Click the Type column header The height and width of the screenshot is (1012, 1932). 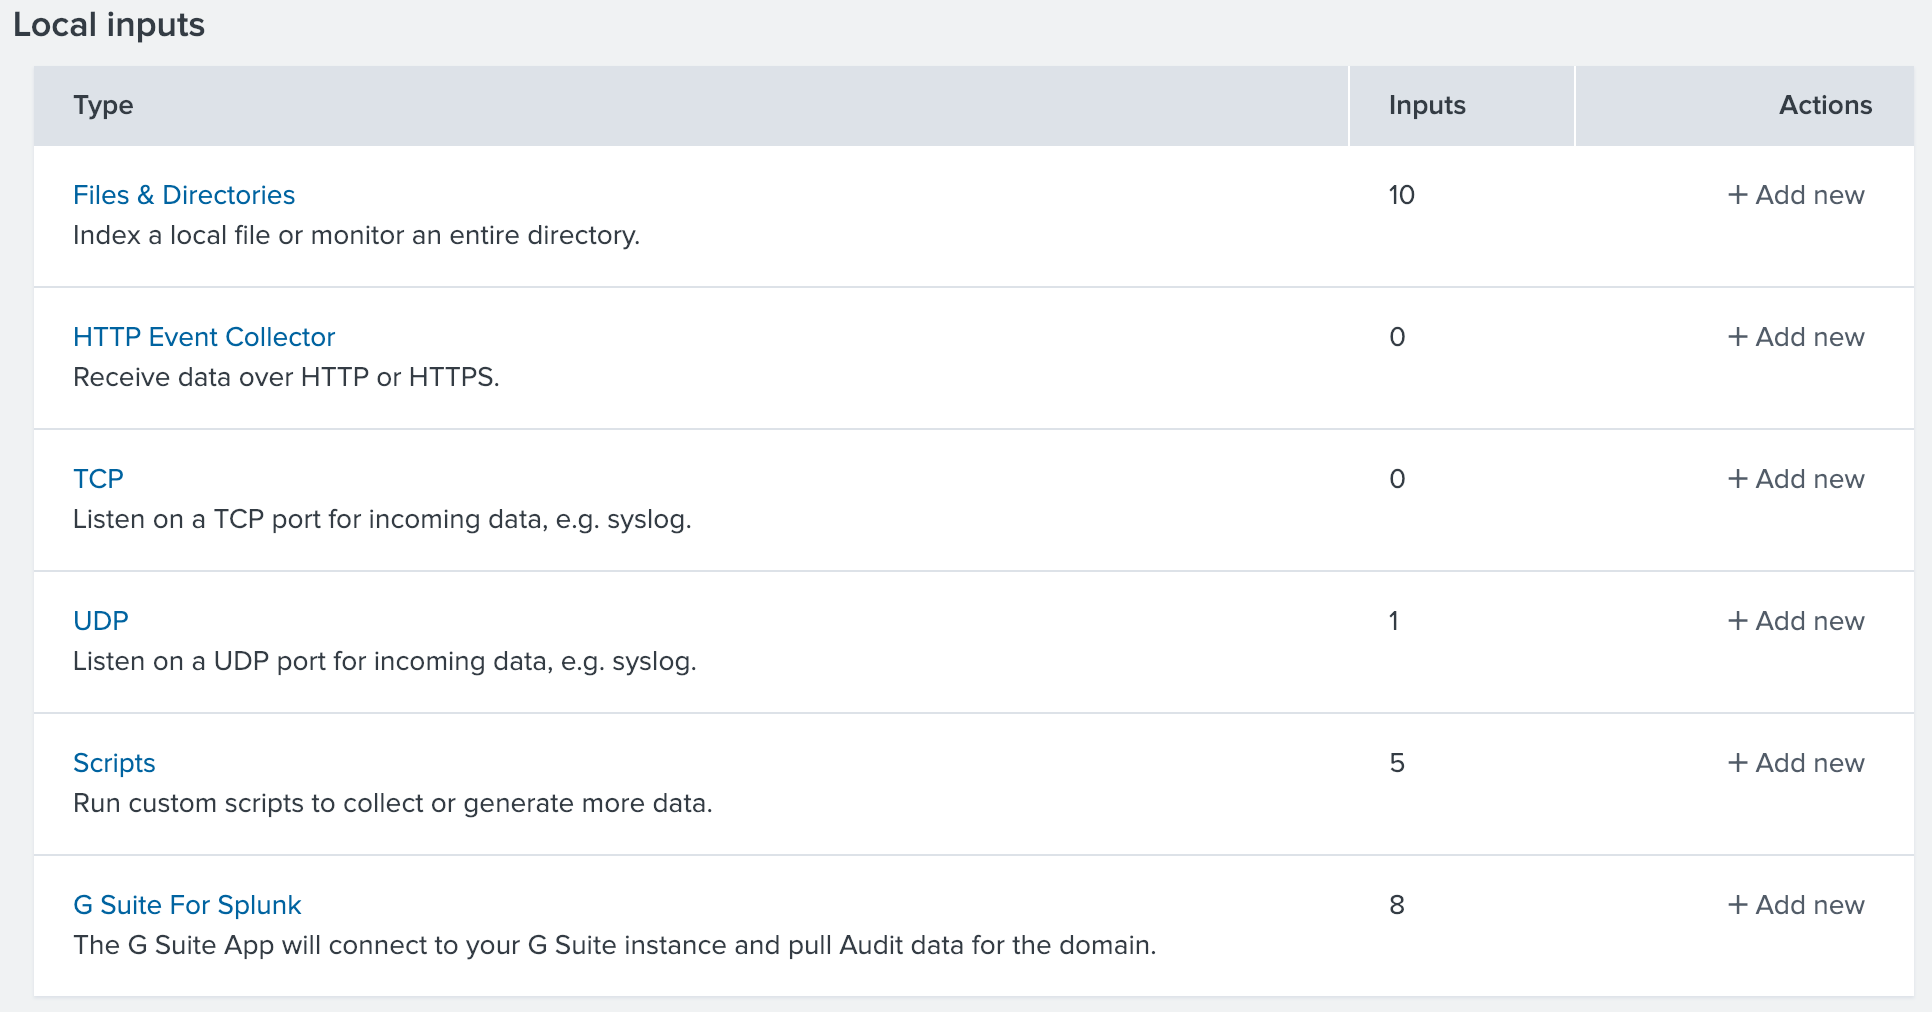click(x=103, y=105)
